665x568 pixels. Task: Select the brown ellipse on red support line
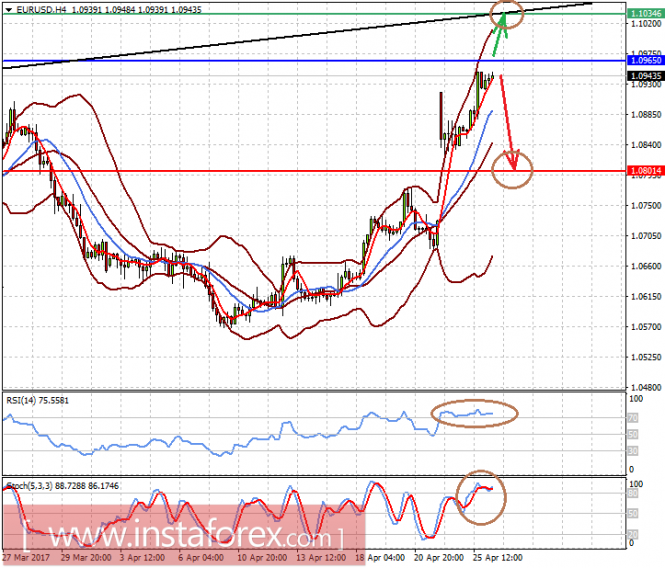[x=512, y=169]
